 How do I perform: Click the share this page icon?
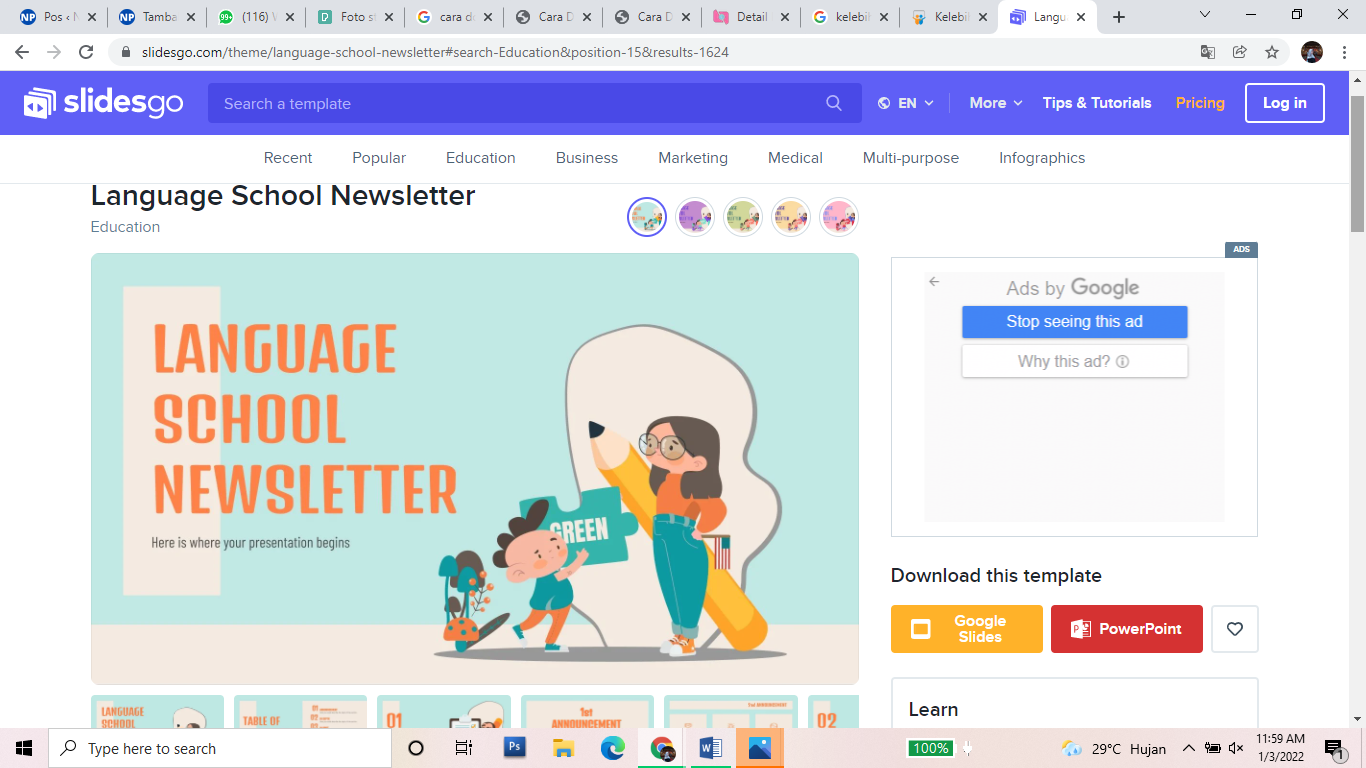click(x=1239, y=51)
